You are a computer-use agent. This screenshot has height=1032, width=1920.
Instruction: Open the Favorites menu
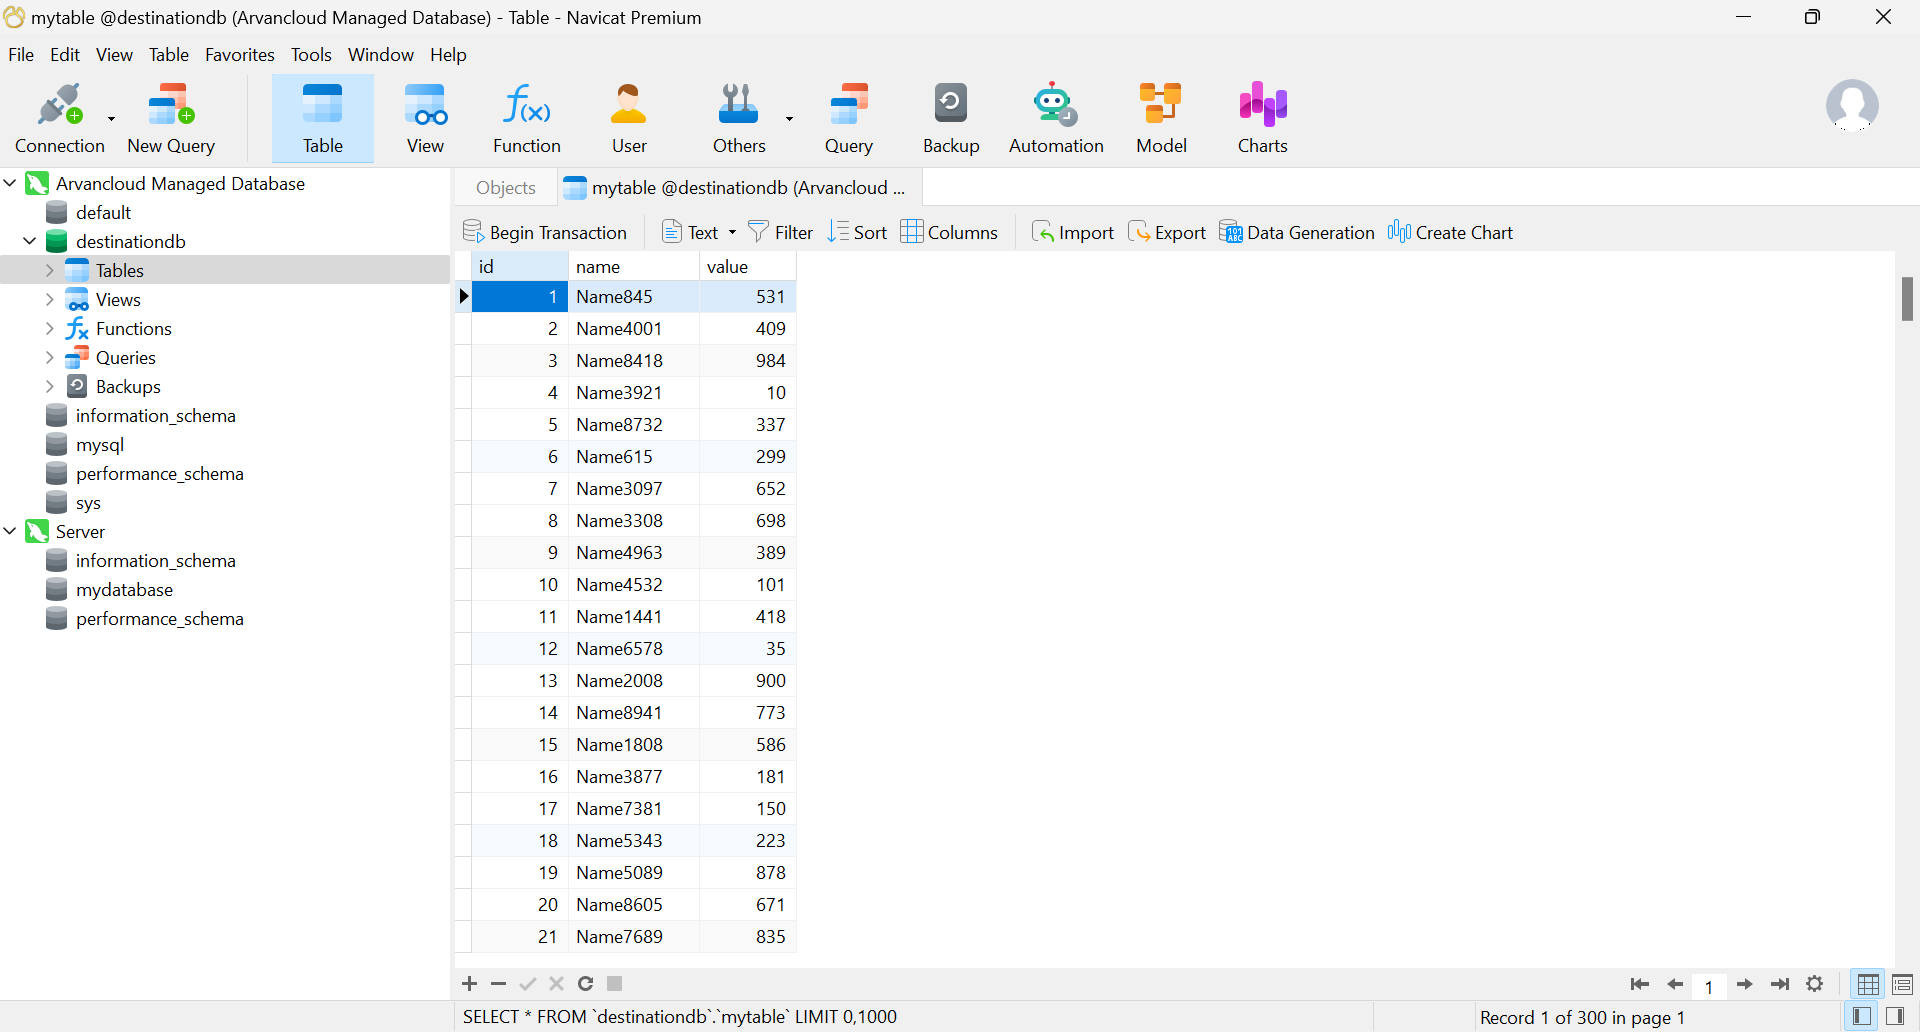pos(239,55)
